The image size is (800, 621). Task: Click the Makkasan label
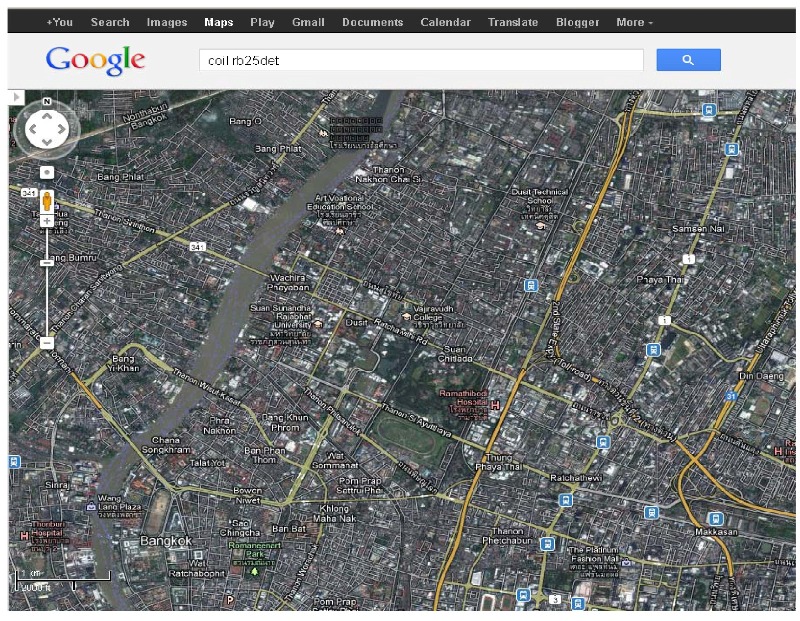(x=716, y=532)
